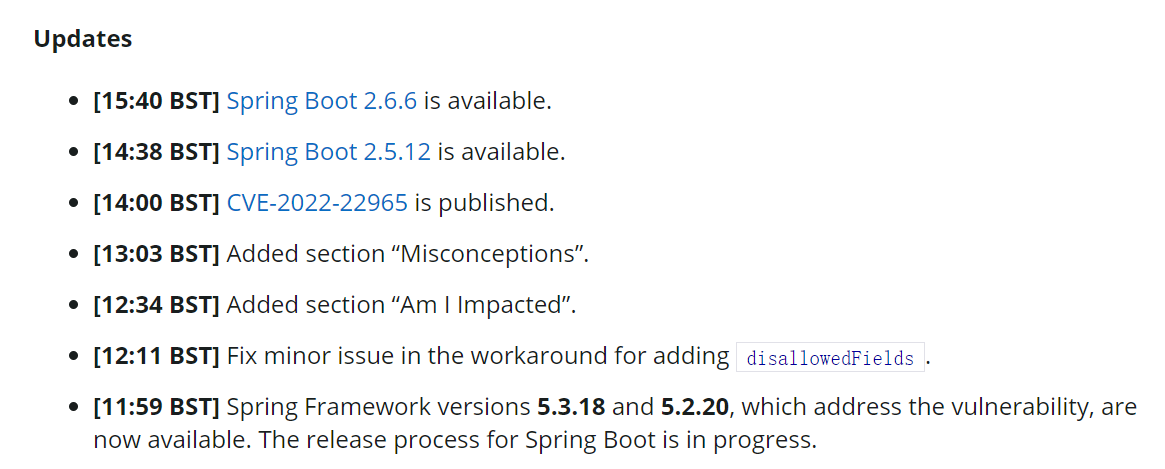
Task: Open the CVE-2022-22965 link
Action: click(x=317, y=202)
